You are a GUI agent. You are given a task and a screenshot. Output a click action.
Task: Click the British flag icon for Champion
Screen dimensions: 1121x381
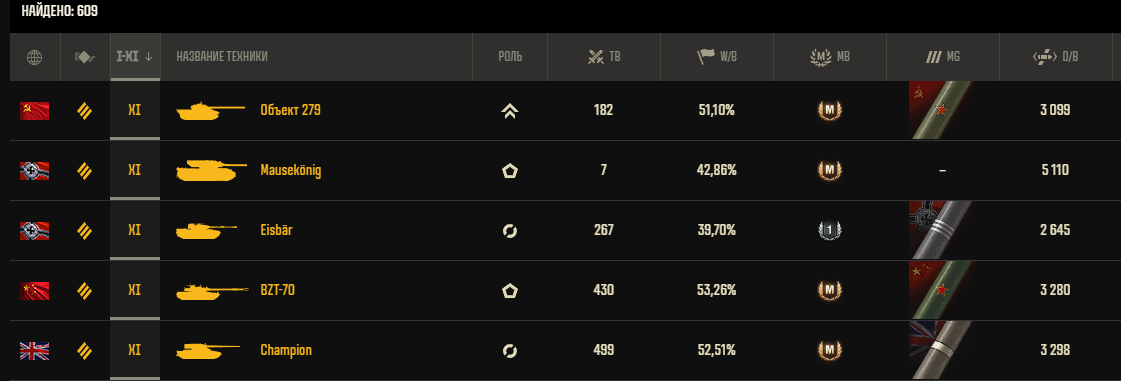pos(34,350)
